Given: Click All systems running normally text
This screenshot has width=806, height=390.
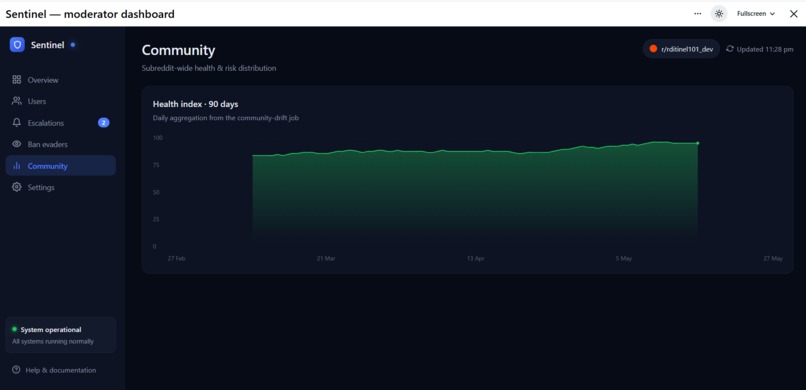Looking at the screenshot, I should 53,341.
